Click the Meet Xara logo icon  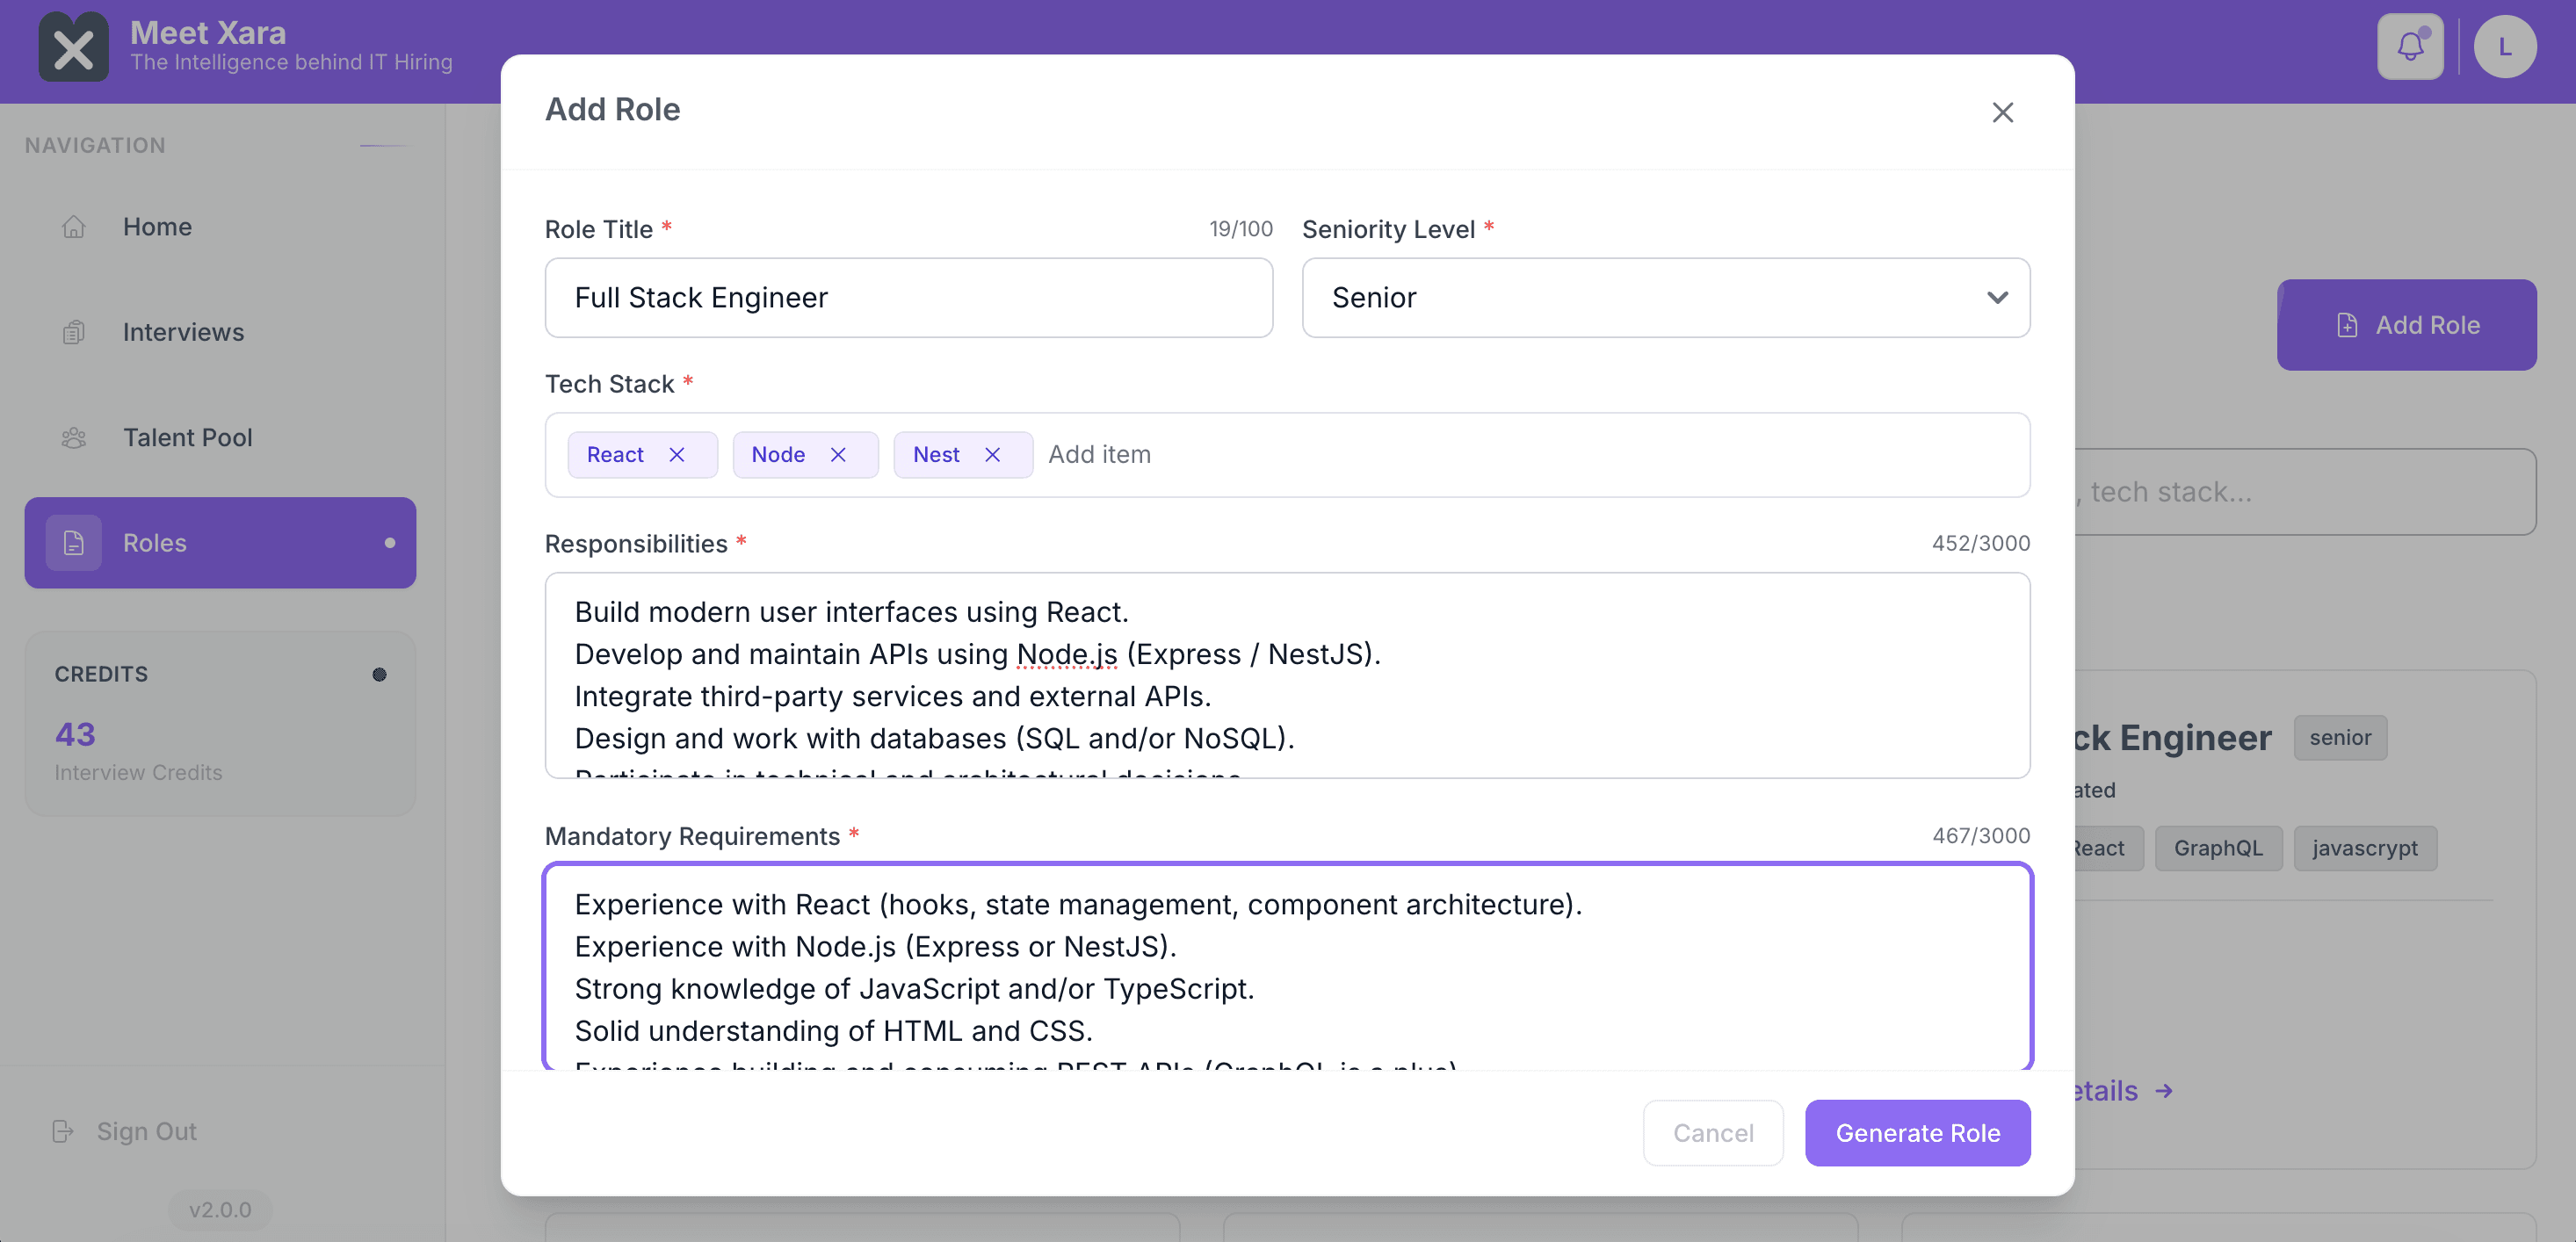tap(73, 47)
